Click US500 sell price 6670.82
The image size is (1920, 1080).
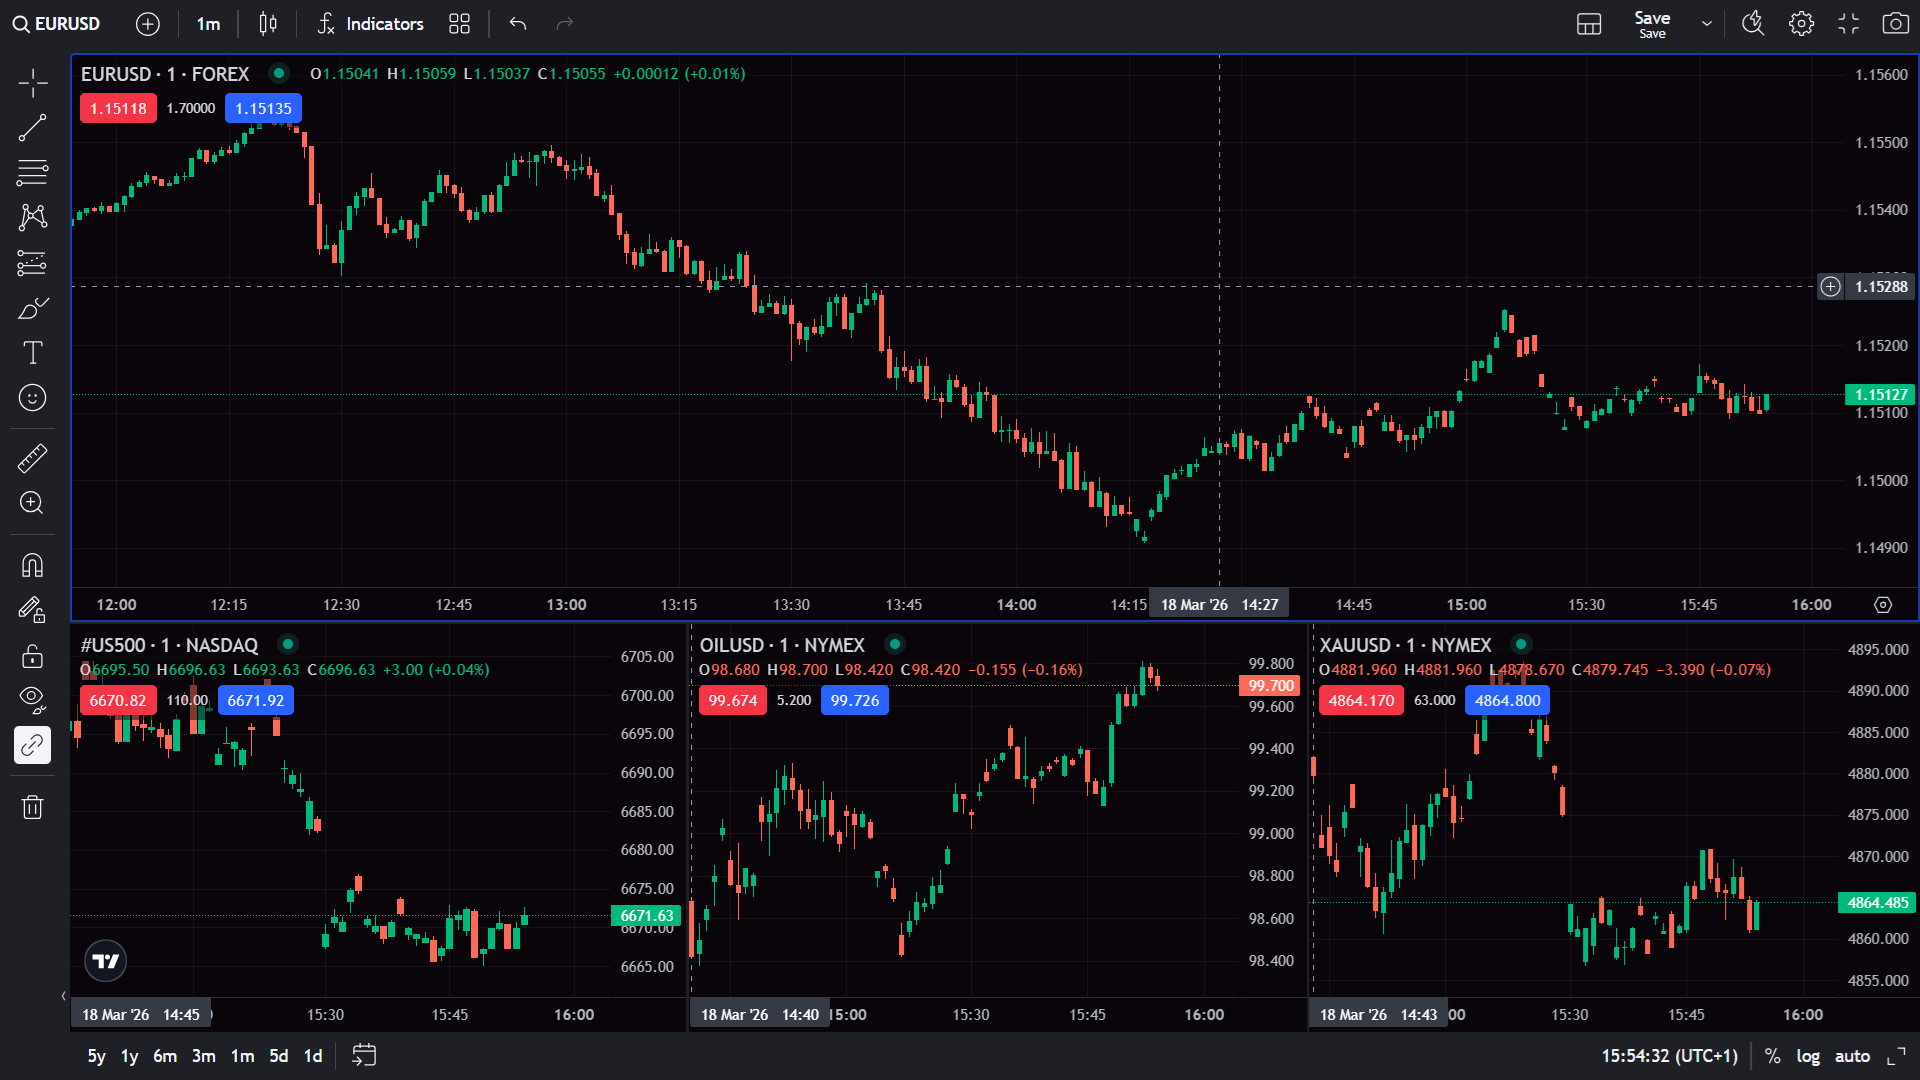118,700
